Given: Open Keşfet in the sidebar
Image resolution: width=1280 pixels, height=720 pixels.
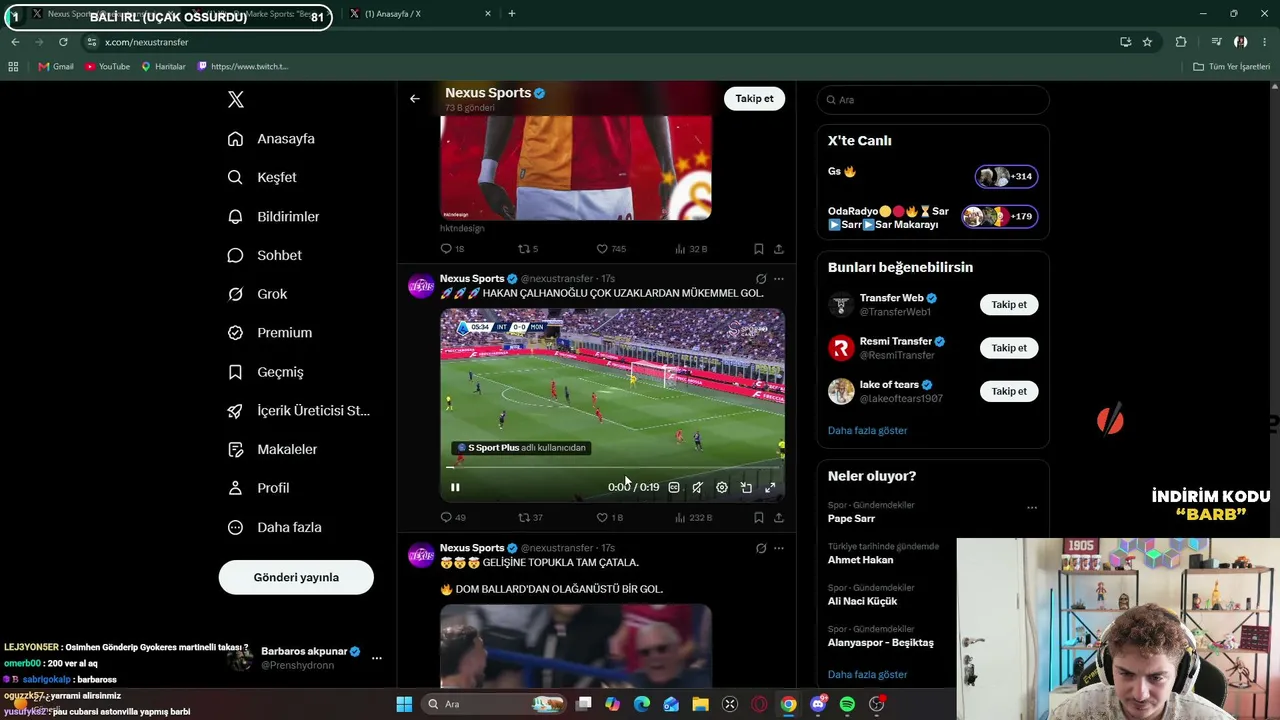Looking at the screenshot, I should (x=262, y=177).
